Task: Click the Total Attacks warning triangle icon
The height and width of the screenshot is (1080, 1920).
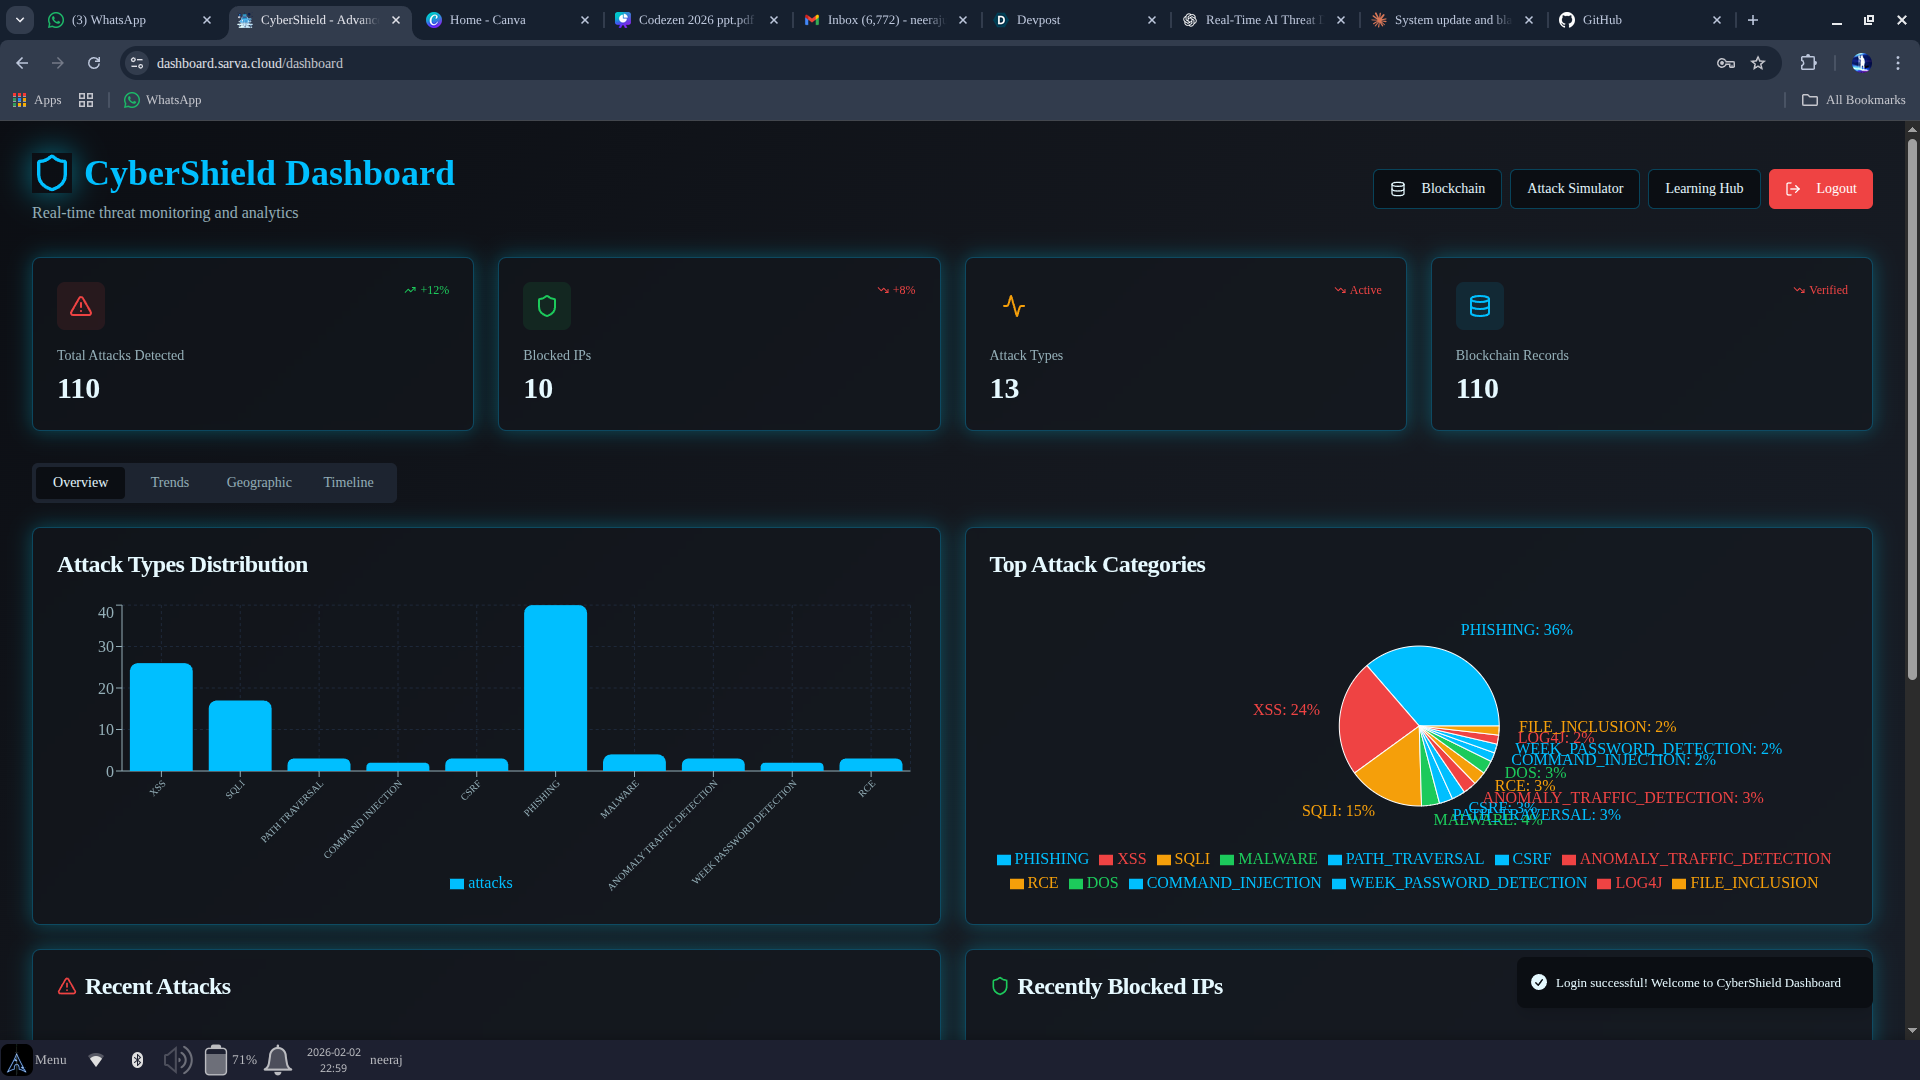Action: pos(81,306)
